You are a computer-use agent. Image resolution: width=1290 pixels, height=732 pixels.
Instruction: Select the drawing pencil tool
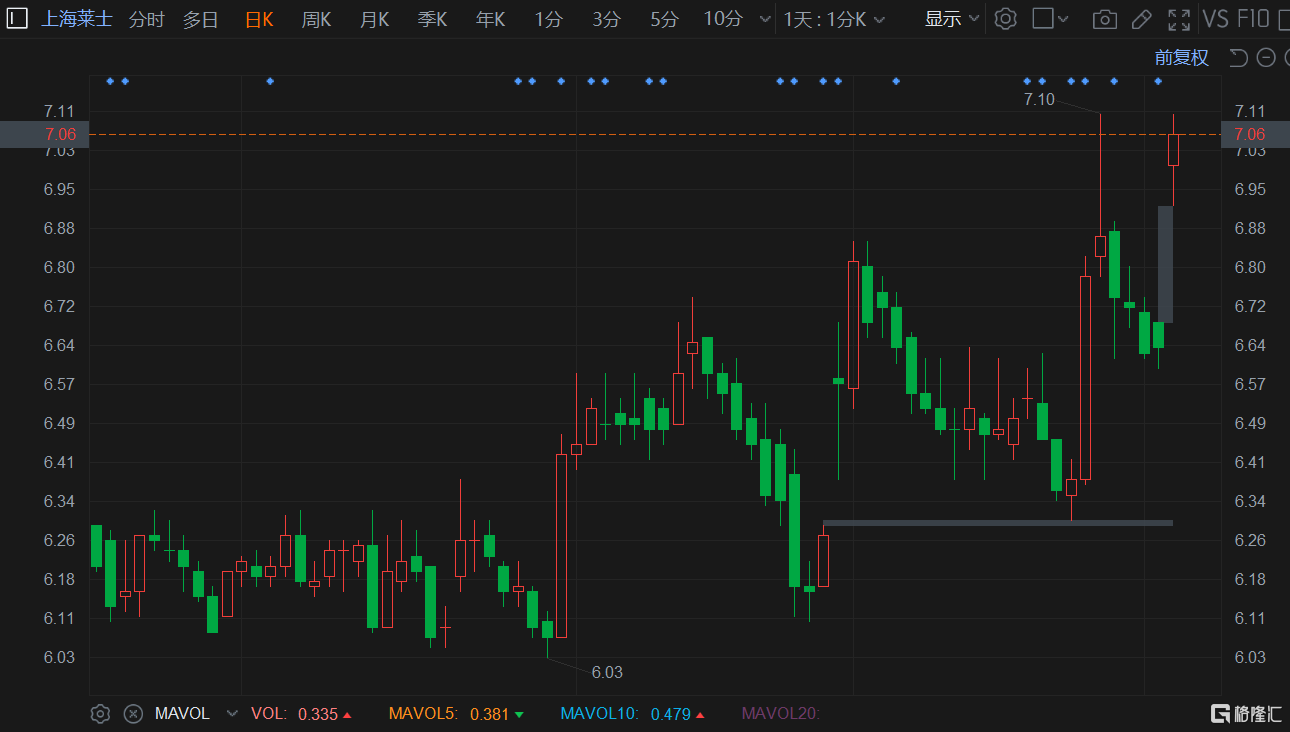point(1142,19)
